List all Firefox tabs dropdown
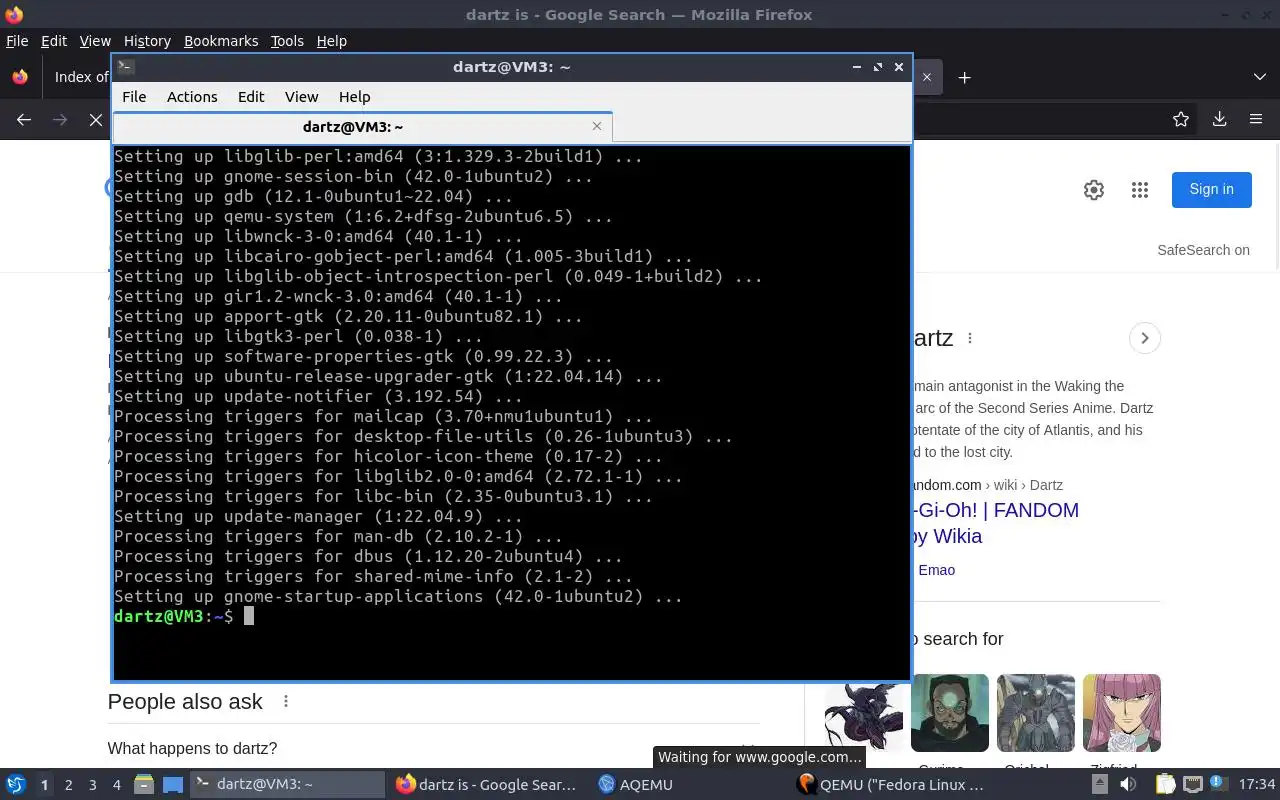The height and width of the screenshot is (800, 1280). coord(1260,77)
